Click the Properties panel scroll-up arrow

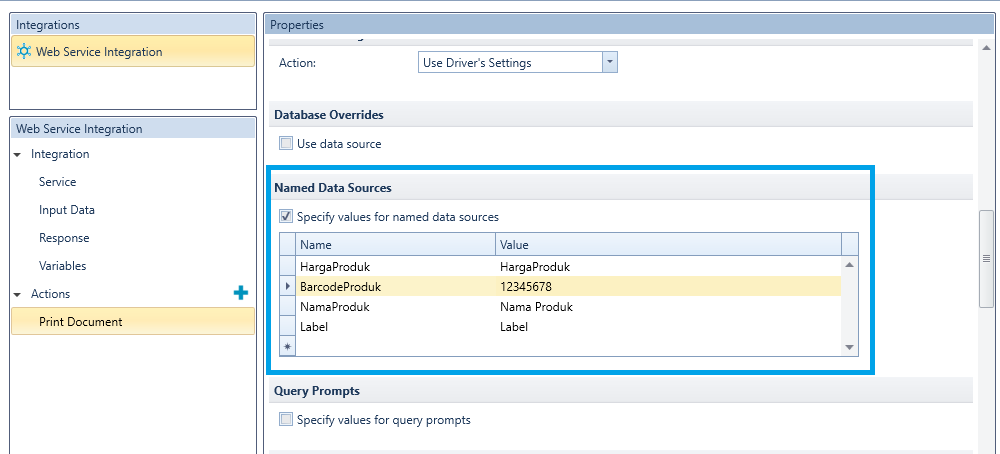[x=986, y=47]
